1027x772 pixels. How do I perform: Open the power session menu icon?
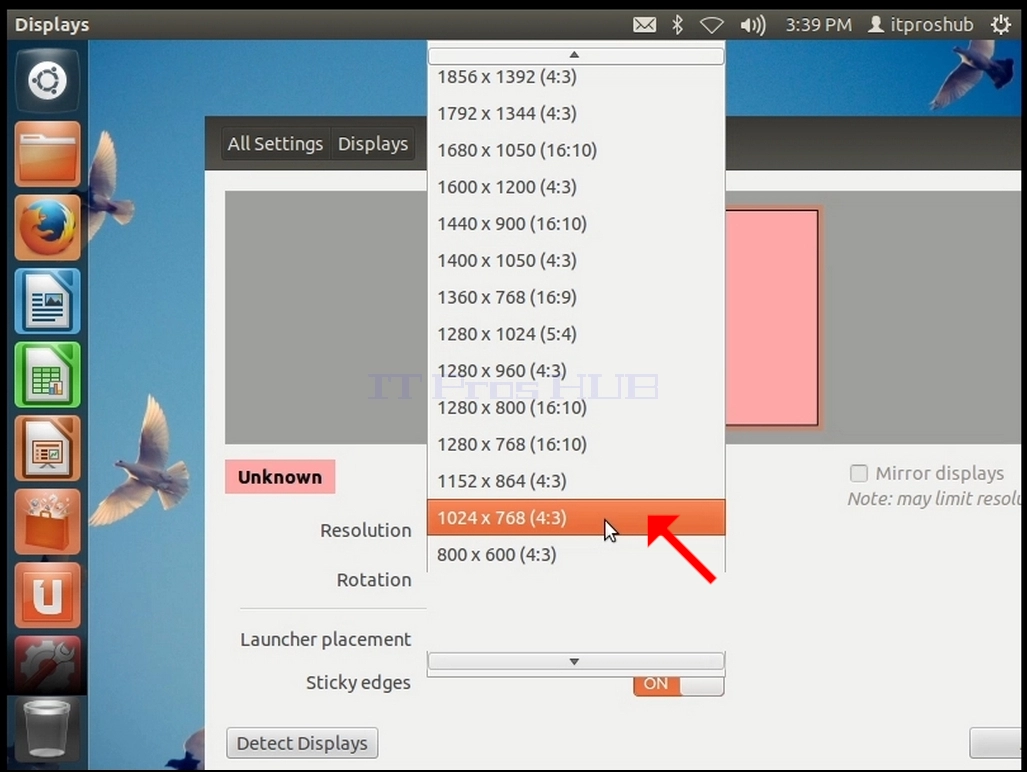[x=1000, y=25]
